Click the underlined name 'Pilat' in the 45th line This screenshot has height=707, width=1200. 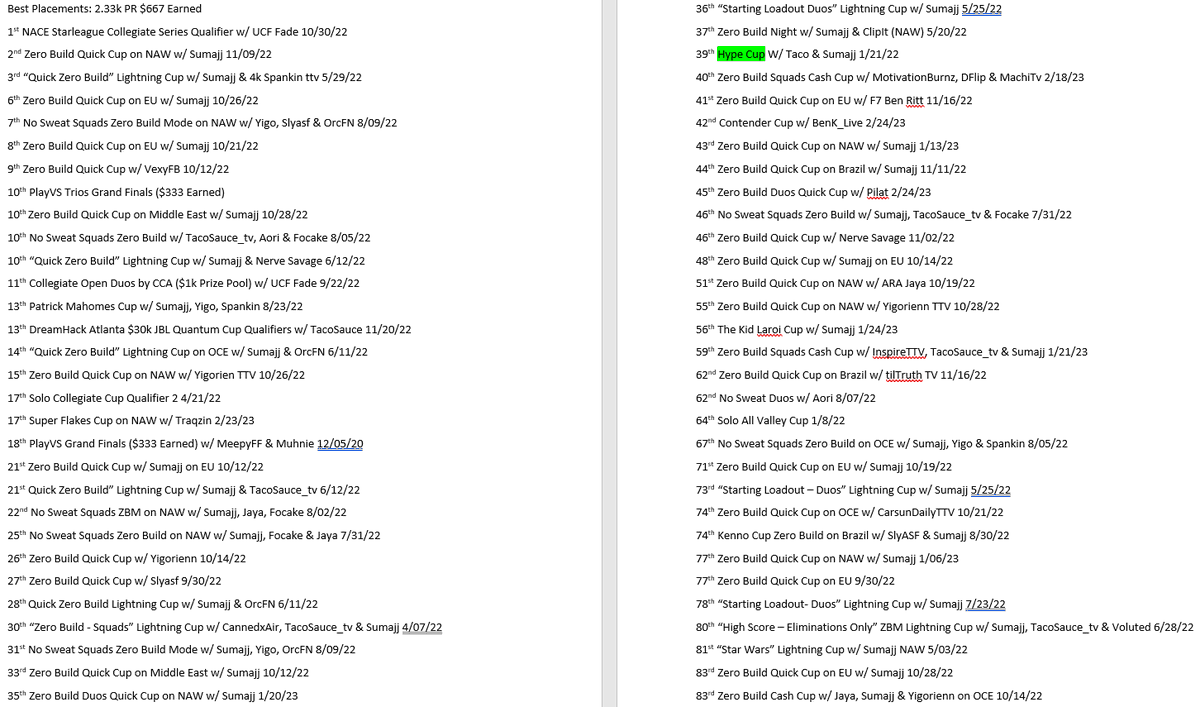tap(877, 193)
